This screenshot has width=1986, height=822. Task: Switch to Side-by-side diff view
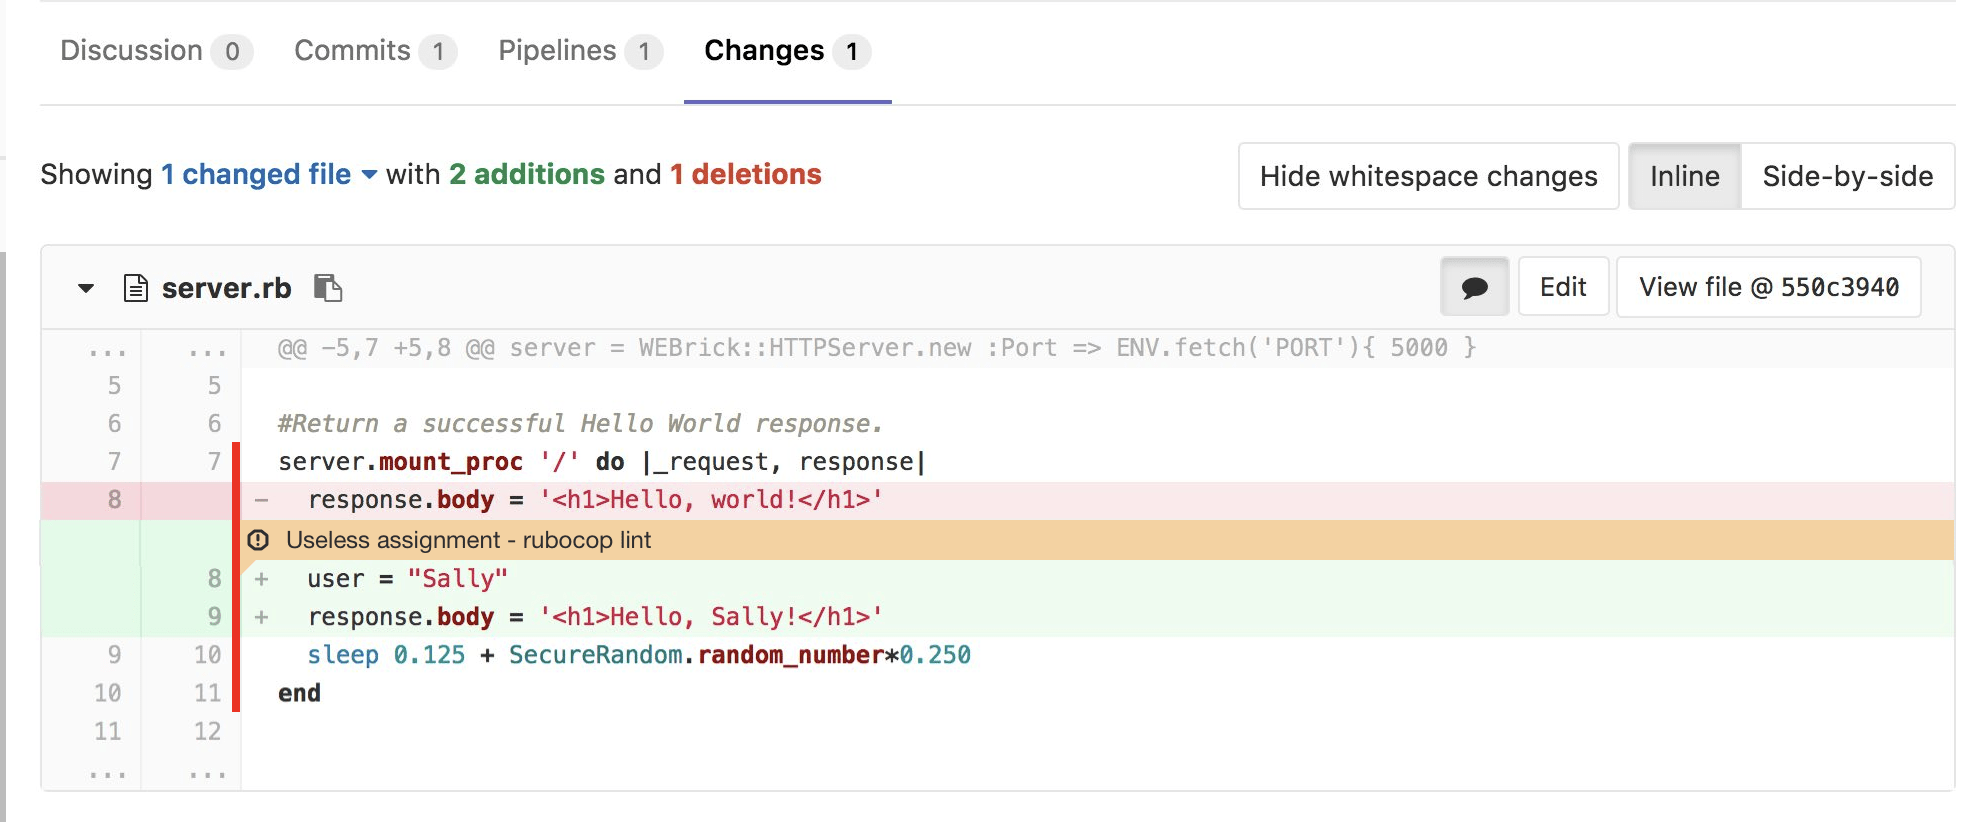pyautogui.click(x=1847, y=176)
